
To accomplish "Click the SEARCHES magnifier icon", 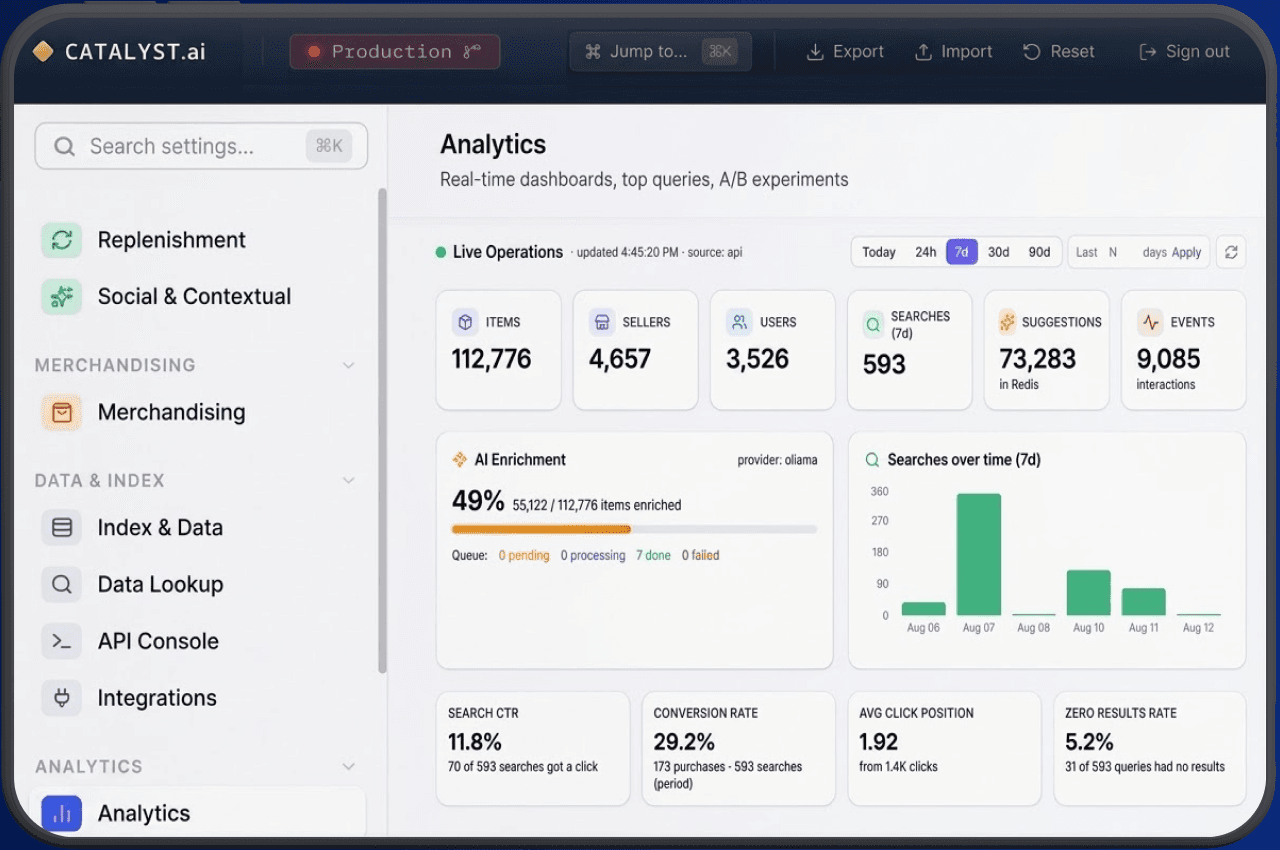I will 873,324.
